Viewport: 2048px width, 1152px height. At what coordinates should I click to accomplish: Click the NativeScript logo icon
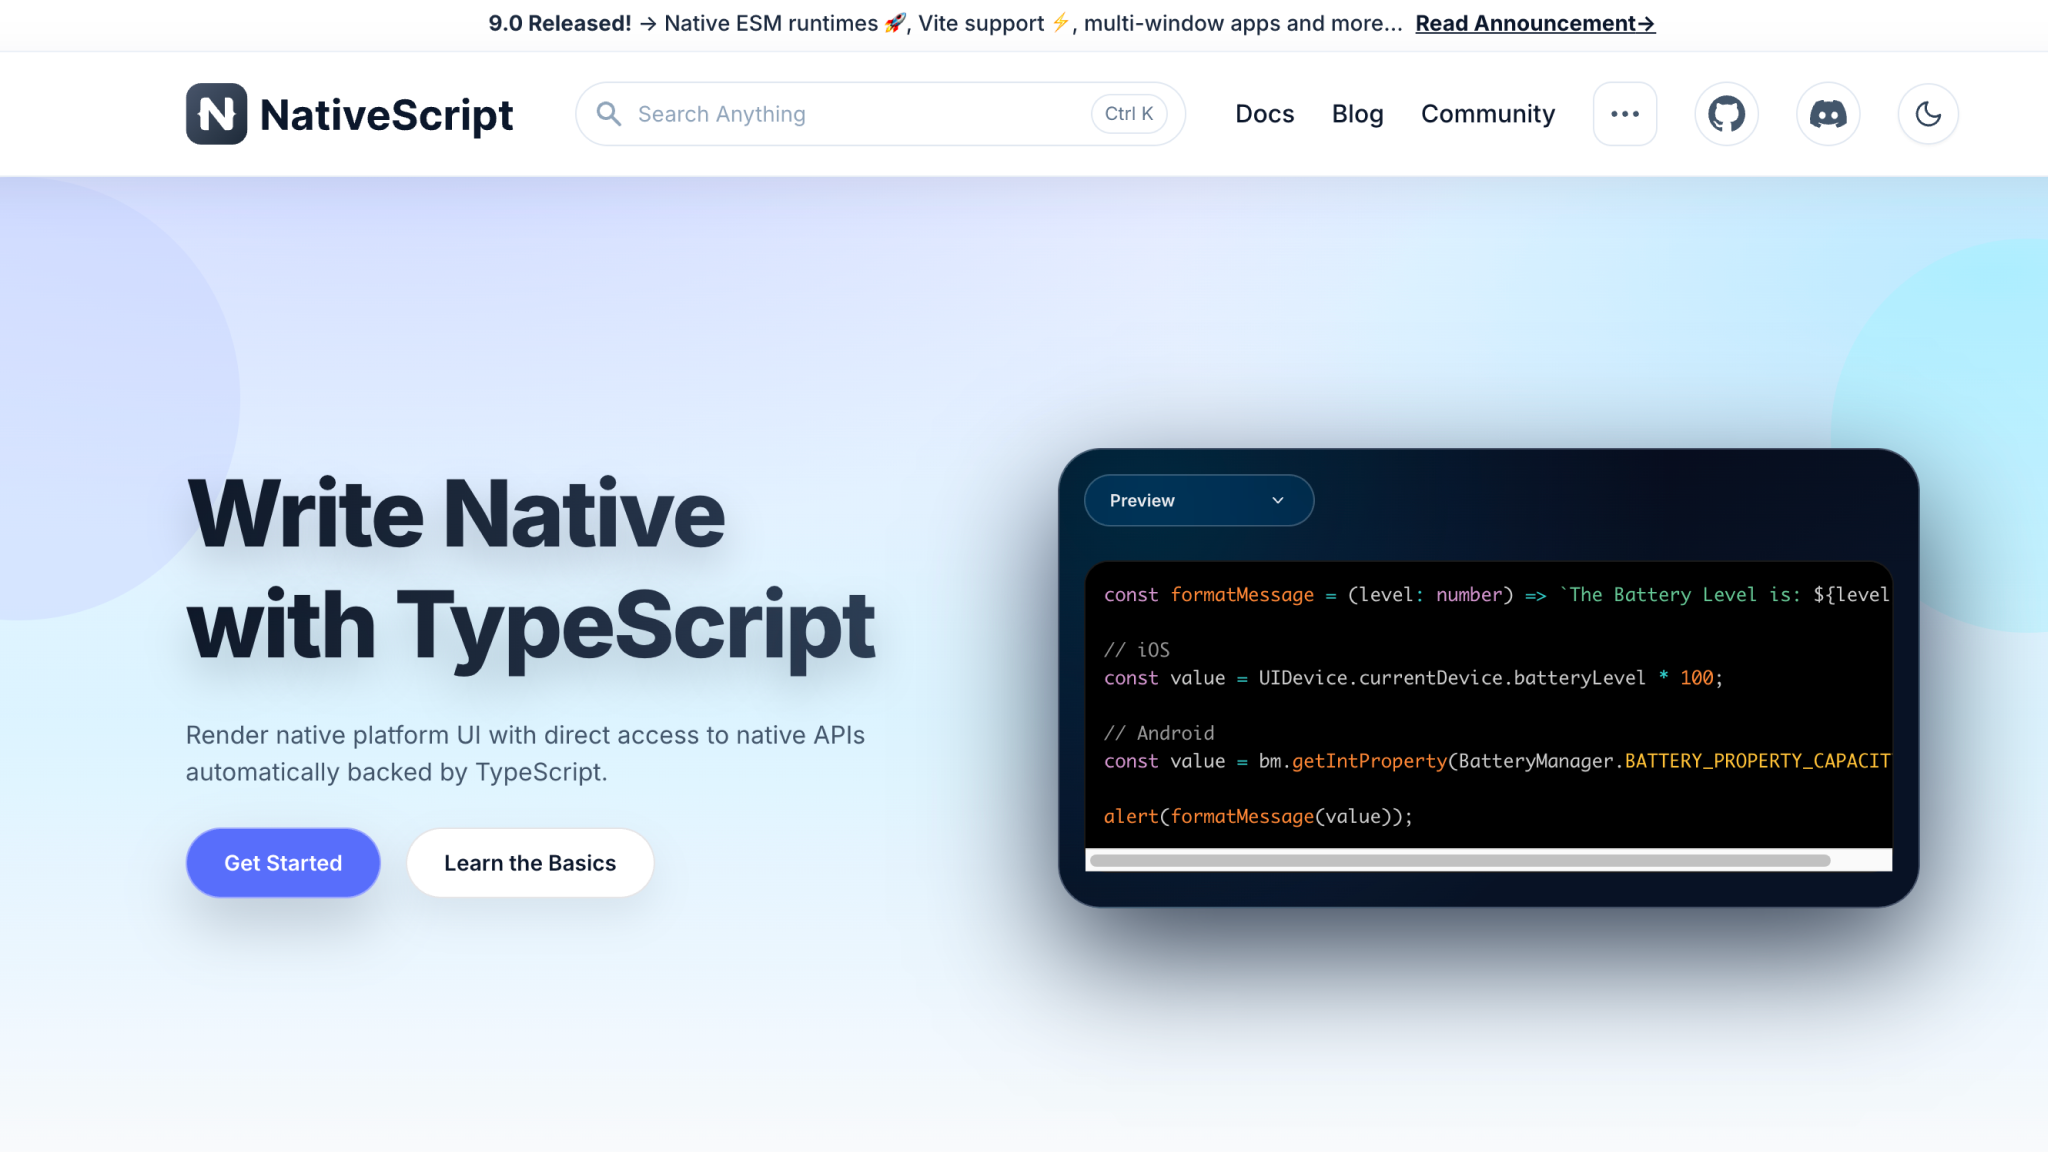coord(216,113)
